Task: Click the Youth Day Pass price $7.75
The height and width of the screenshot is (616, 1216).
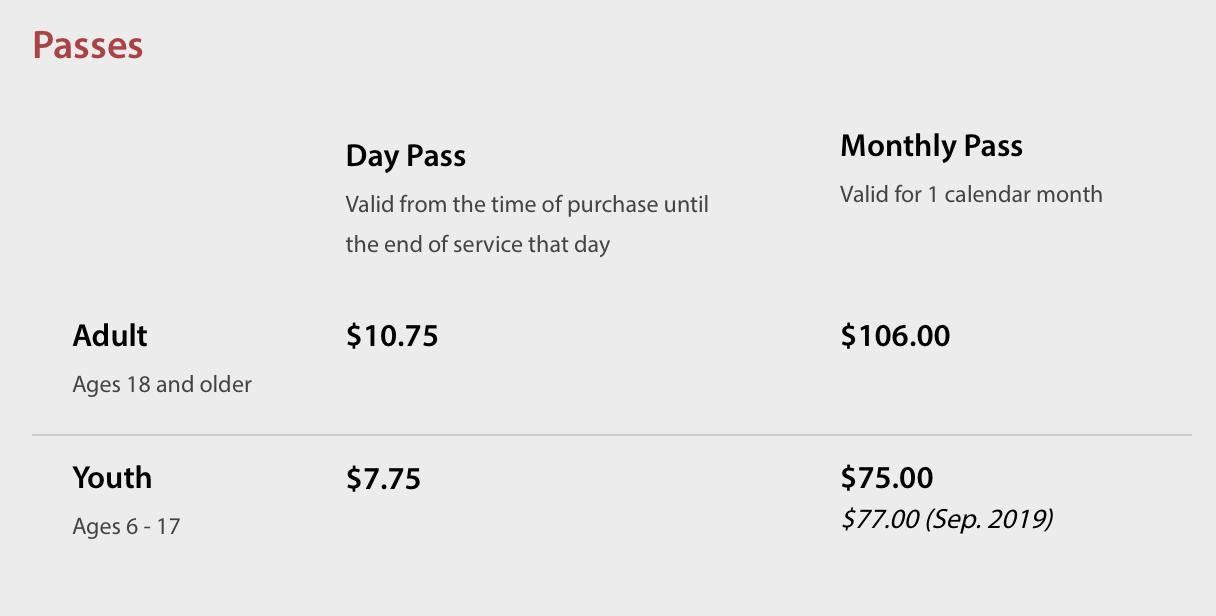Action: point(383,479)
